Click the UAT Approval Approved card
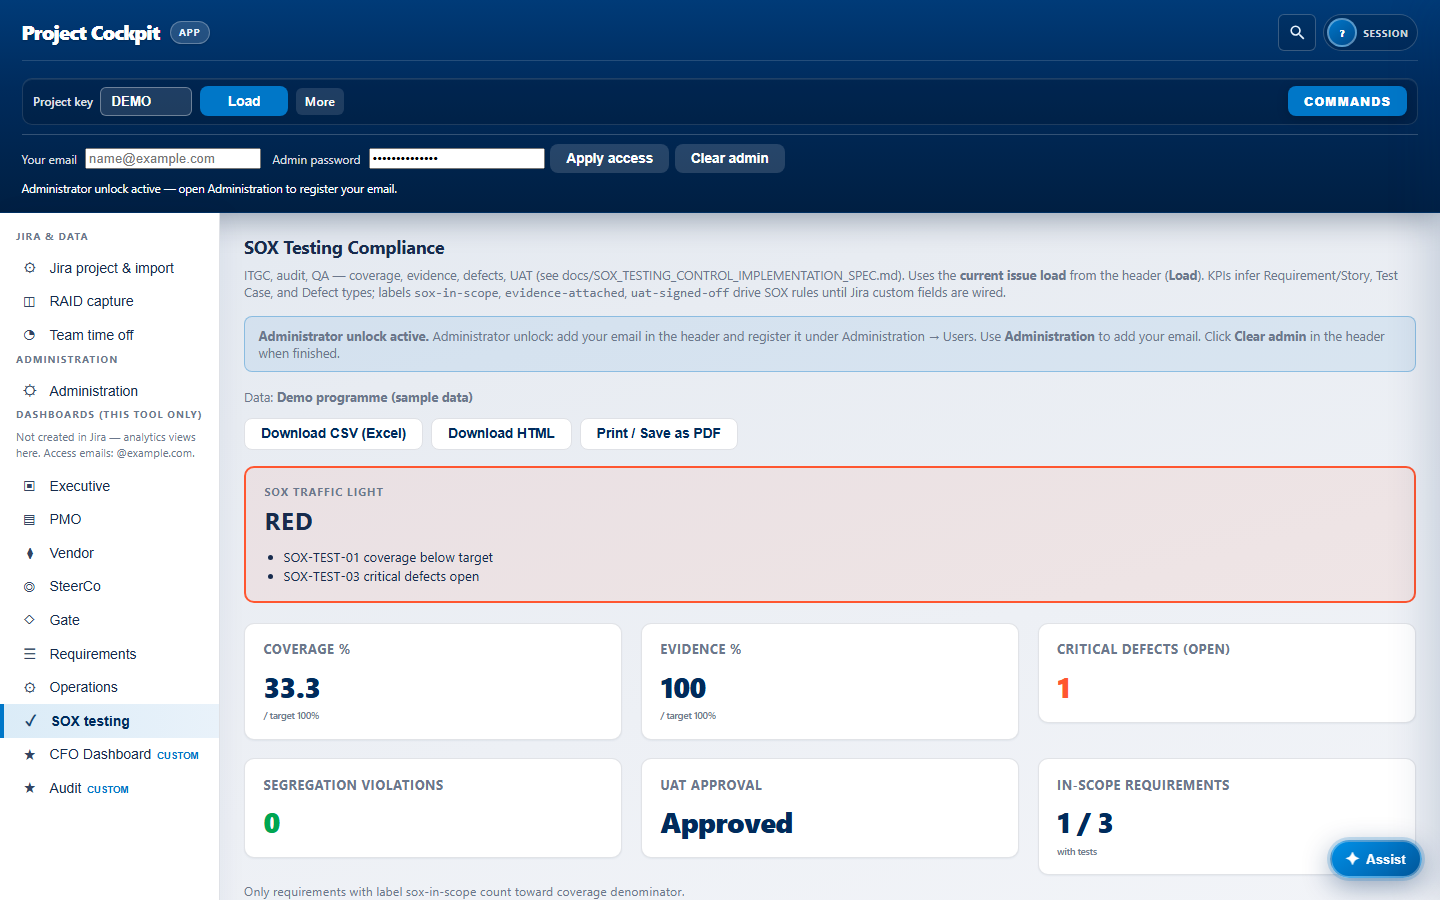The image size is (1440, 900). tap(830, 808)
